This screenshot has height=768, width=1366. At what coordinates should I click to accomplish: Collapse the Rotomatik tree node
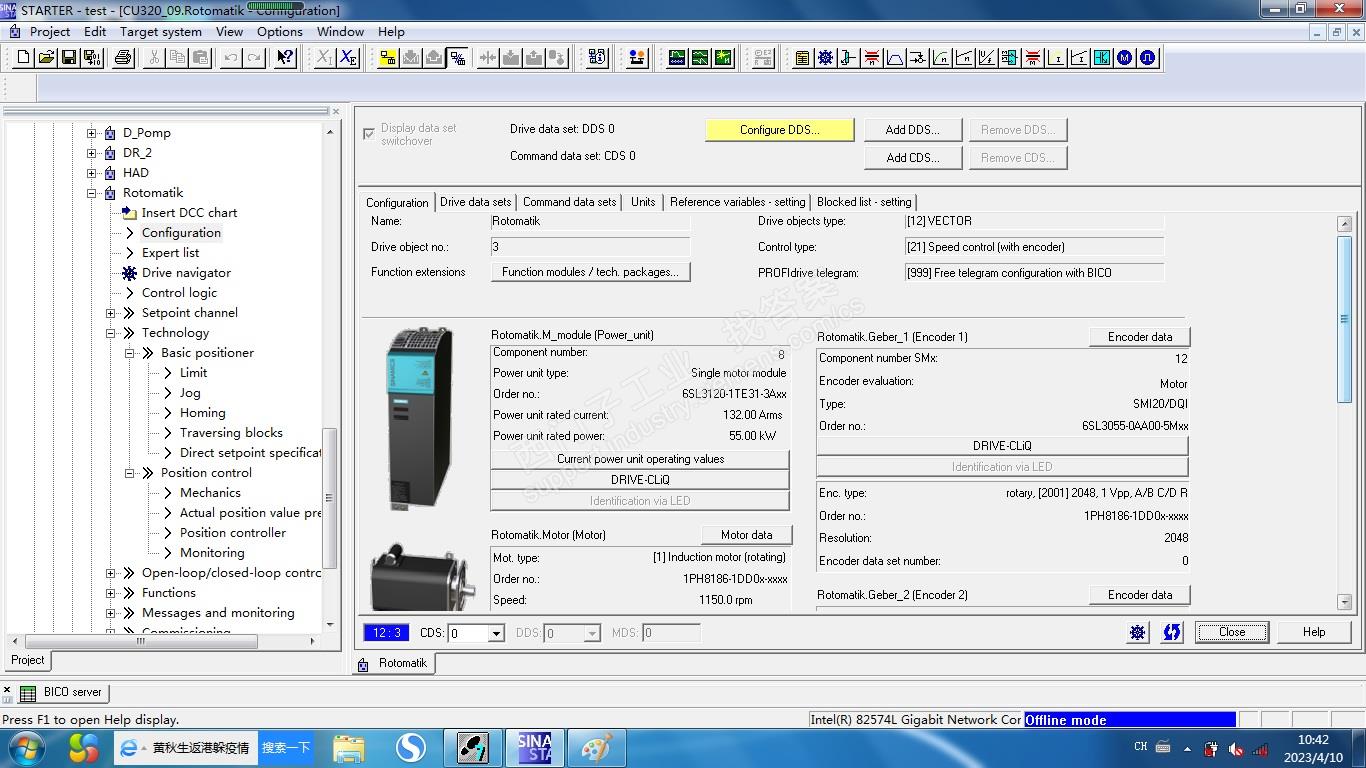[x=92, y=193]
